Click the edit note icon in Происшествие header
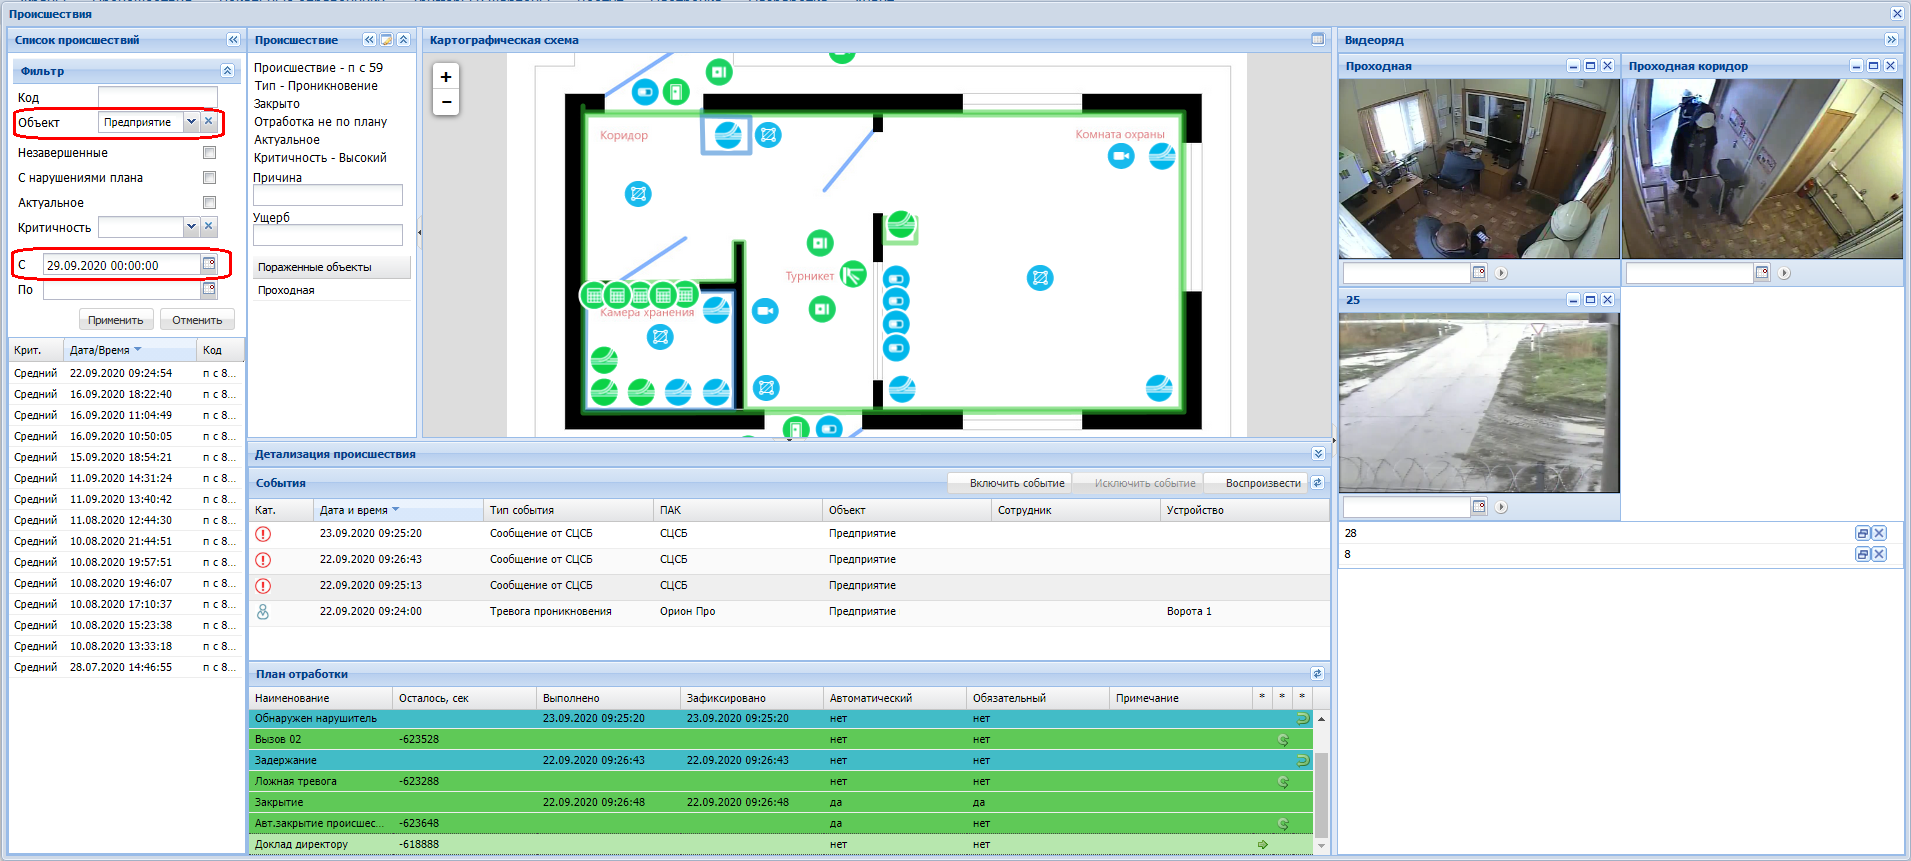Image resolution: width=1911 pixels, height=861 pixels. click(x=386, y=40)
